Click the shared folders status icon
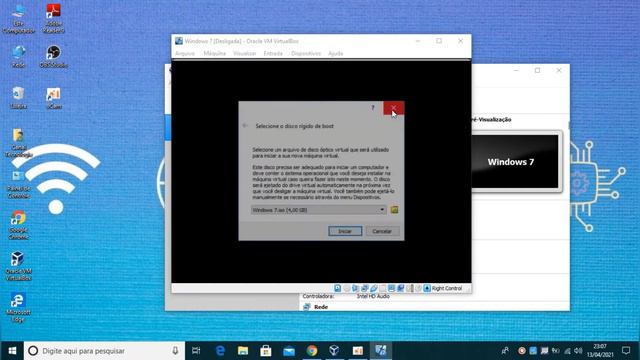This screenshot has width=640, height=360. coord(382,288)
